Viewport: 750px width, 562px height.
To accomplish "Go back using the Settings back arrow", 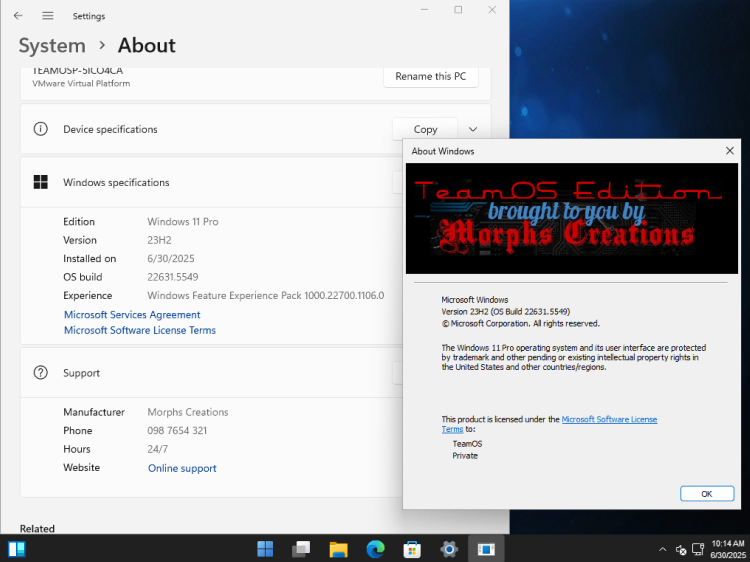I will click(x=18, y=16).
